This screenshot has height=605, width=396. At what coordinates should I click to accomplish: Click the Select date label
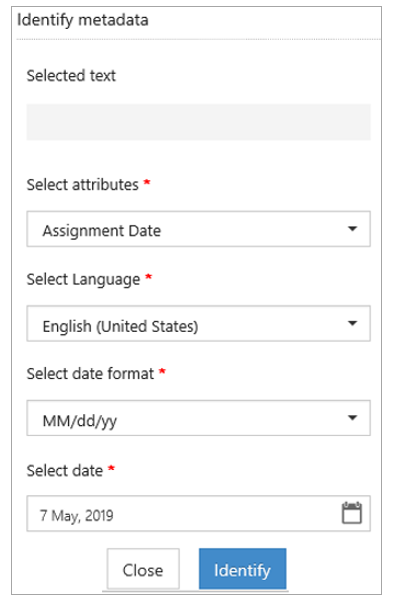(x=65, y=471)
